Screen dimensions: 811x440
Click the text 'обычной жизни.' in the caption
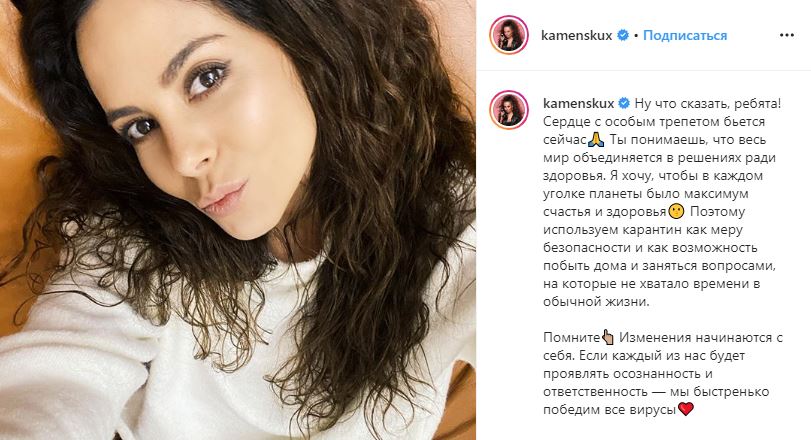pos(596,302)
